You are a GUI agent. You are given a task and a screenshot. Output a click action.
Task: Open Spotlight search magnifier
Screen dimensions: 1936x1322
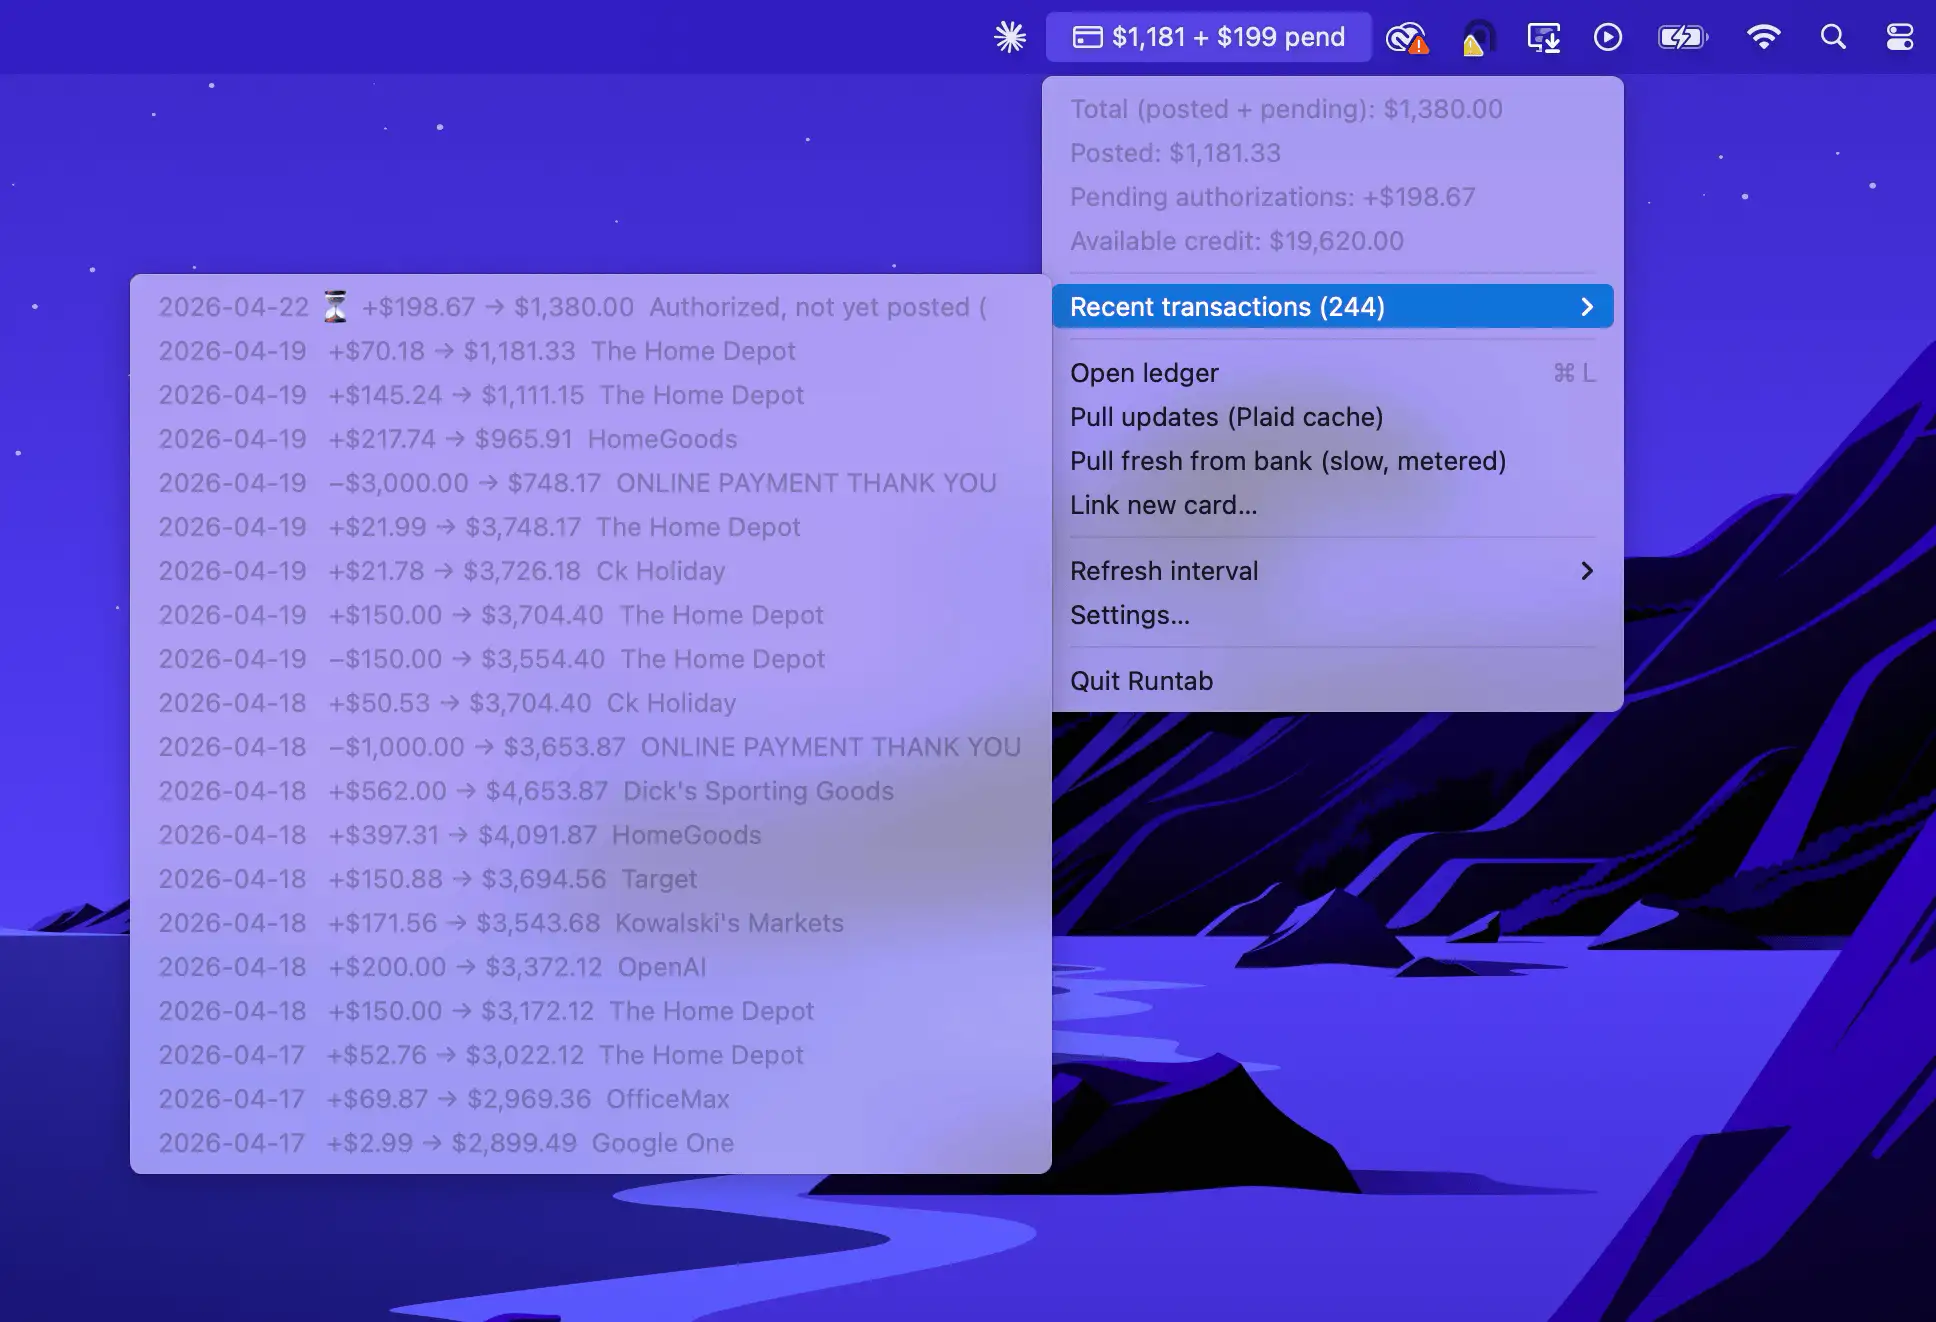click(1832, 38)
